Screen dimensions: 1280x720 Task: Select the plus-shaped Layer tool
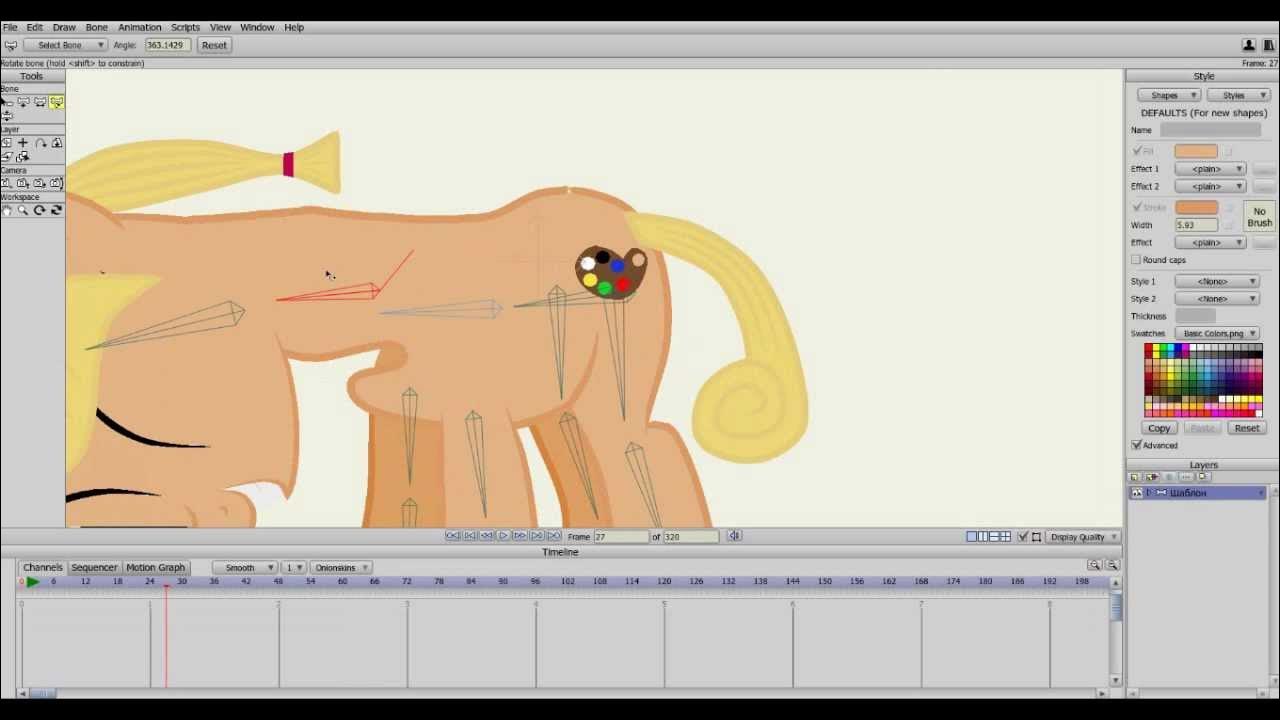[x=23, y=143]
